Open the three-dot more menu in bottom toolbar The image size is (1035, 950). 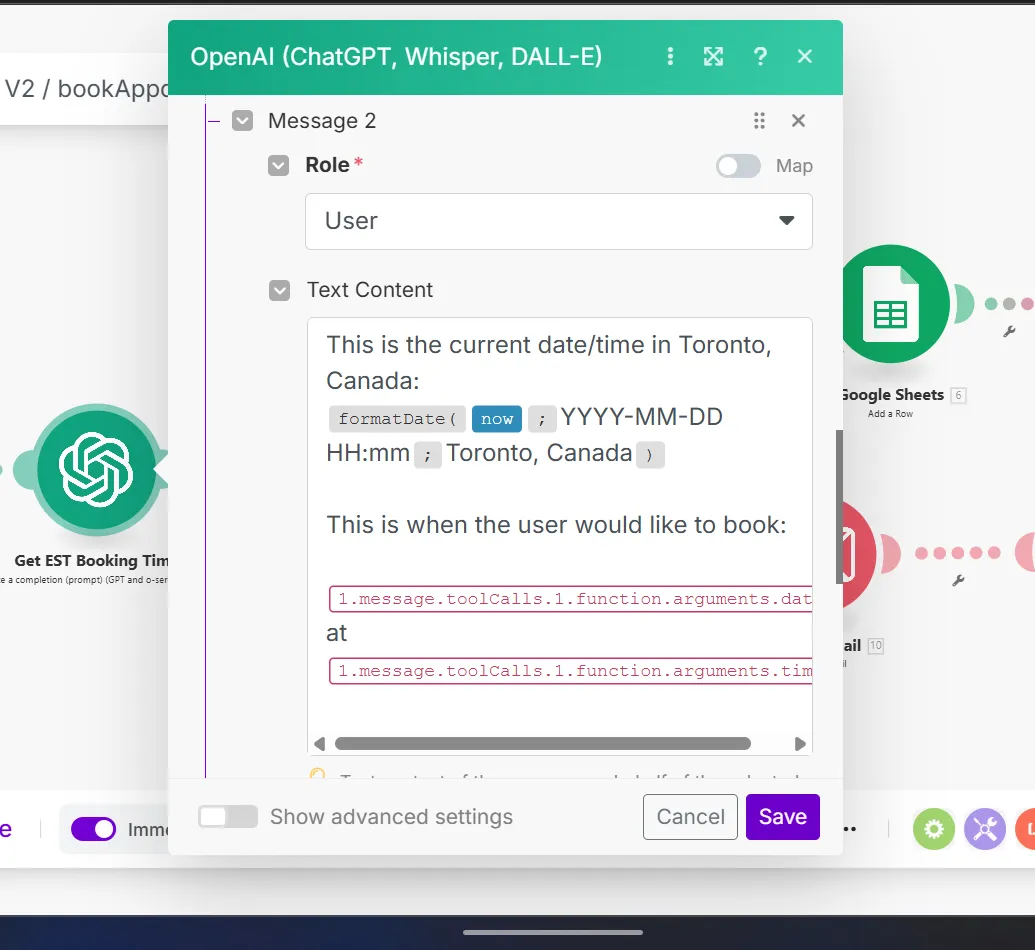pyautogui.click(x=850, y=829)
